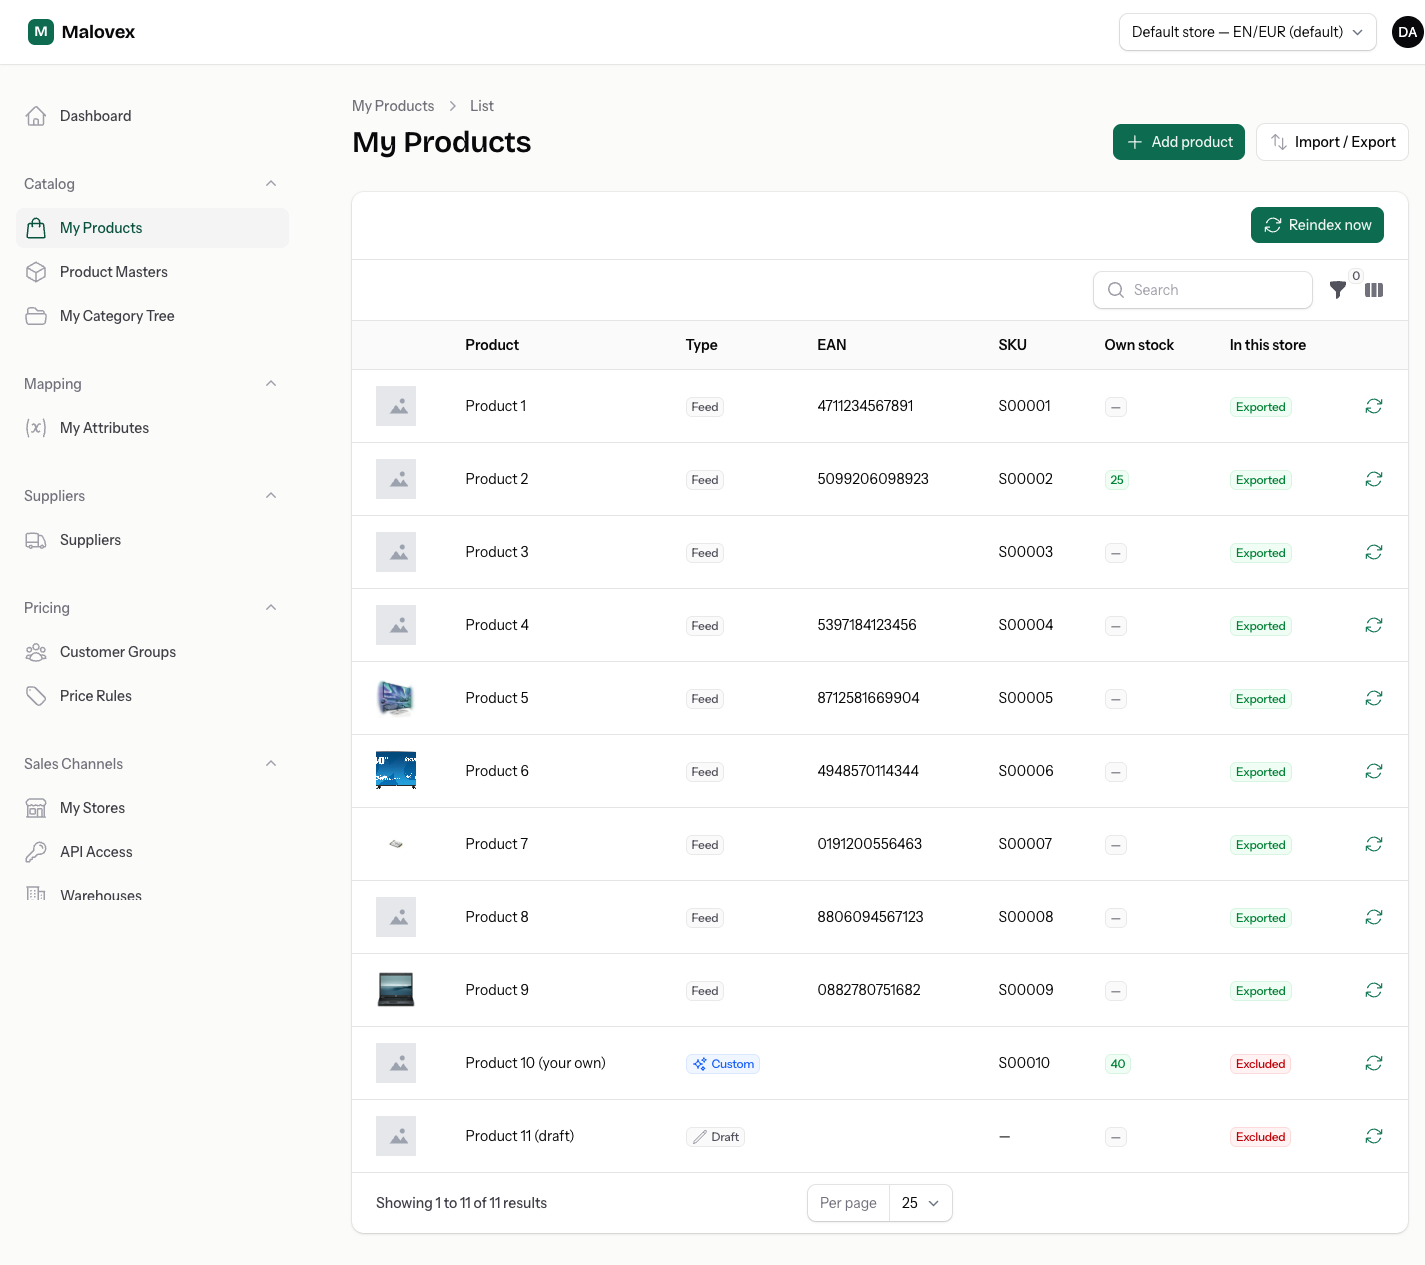Open the Product 9 laptop thumbnail
1425x1265 pixels.
pyautogui.click(x=396, y=990)
